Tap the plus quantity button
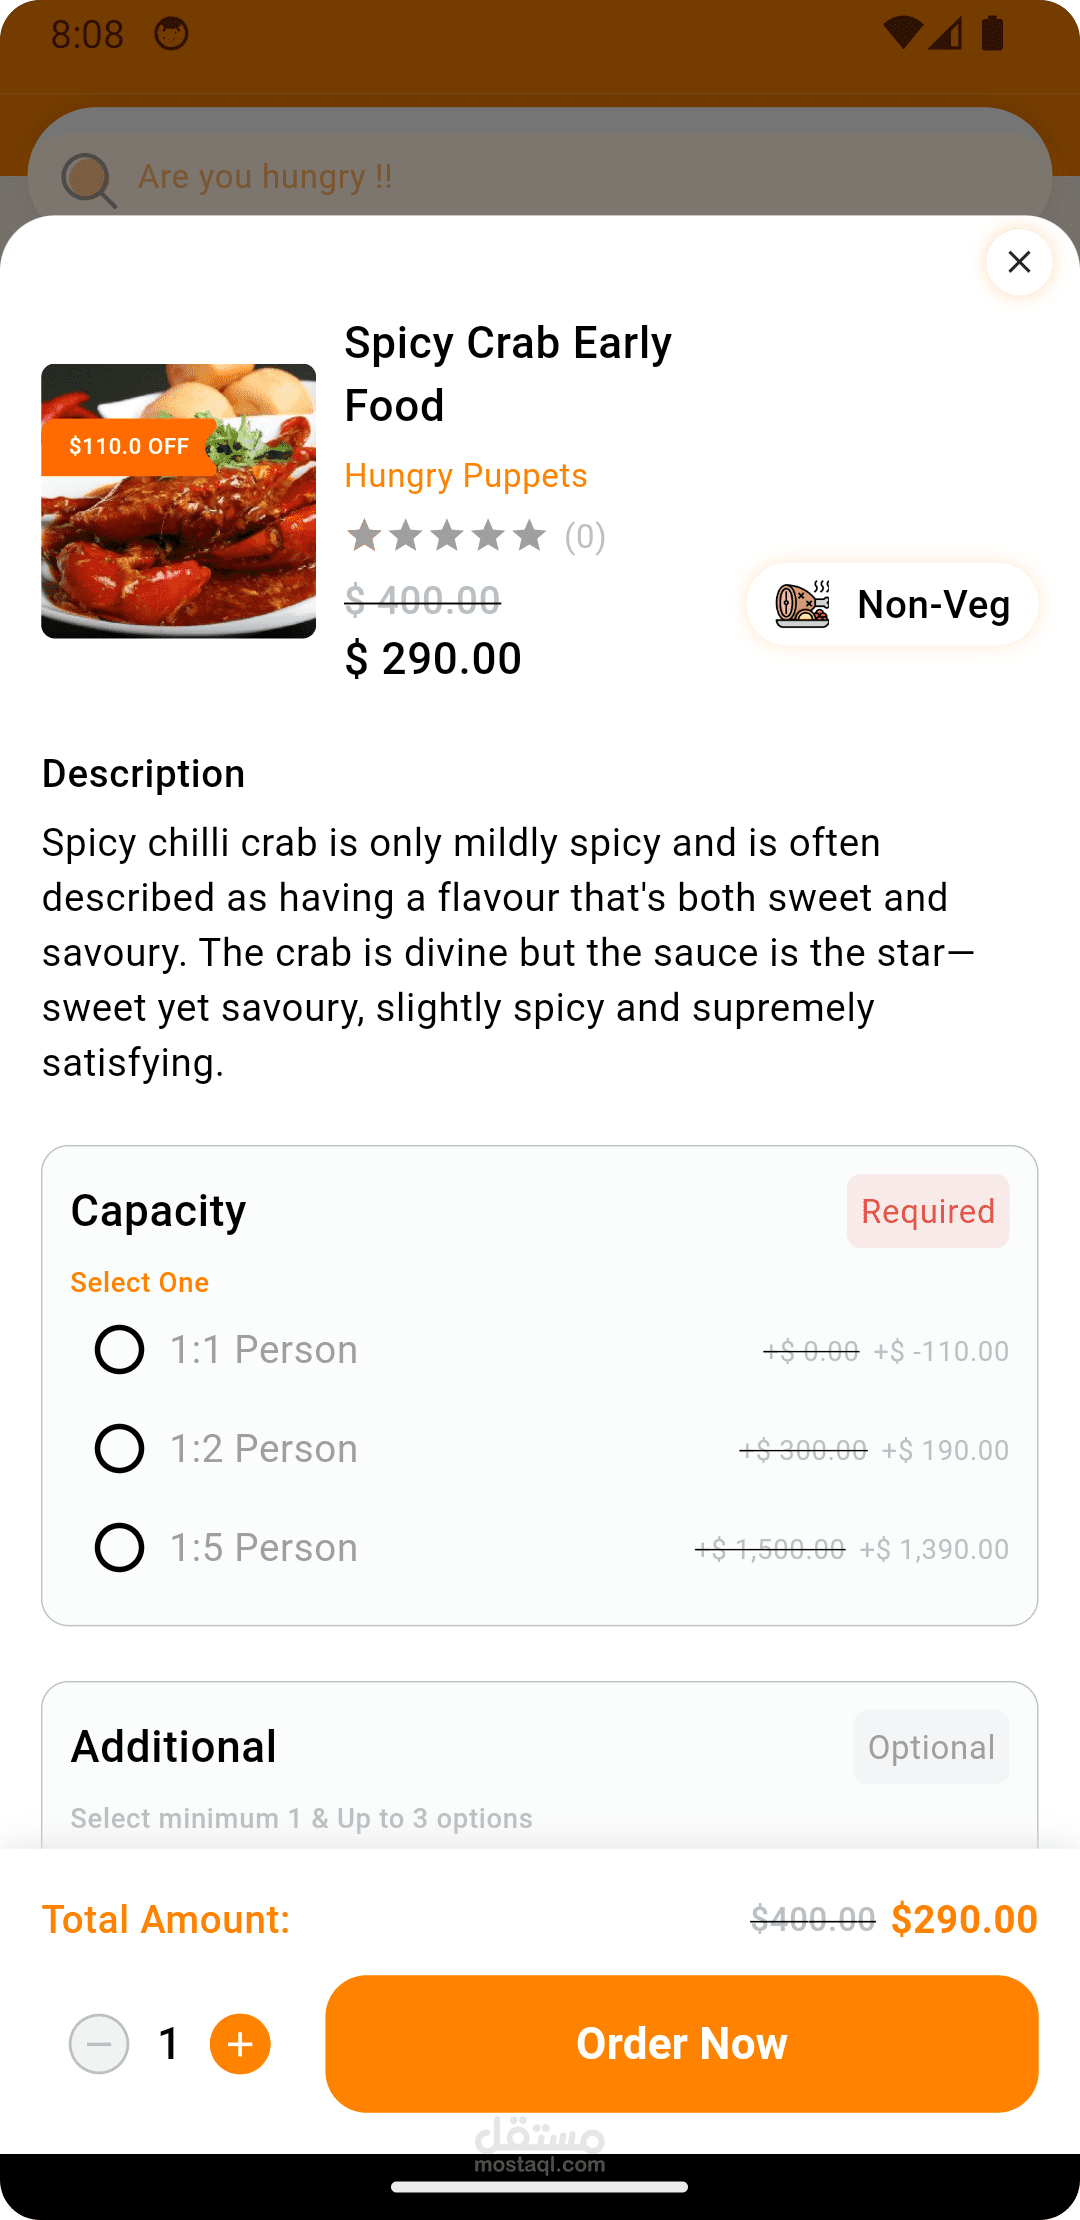The image size is (1080, 2220). (240, 2044)
